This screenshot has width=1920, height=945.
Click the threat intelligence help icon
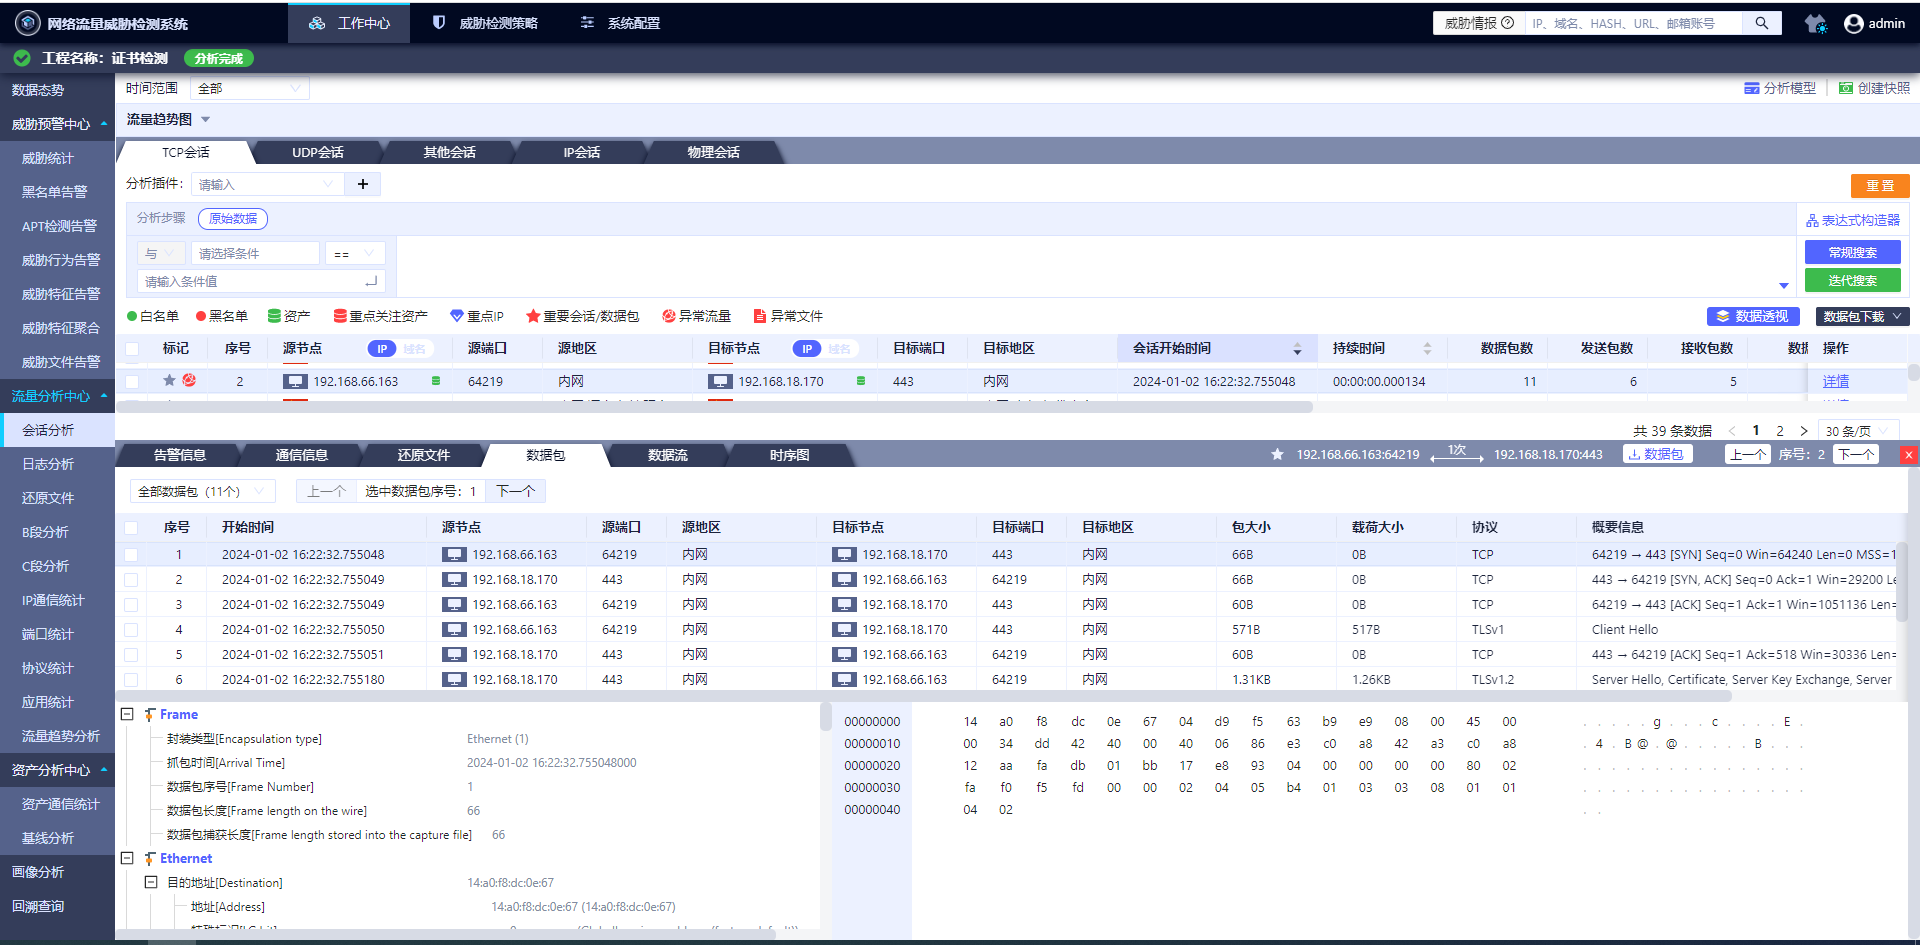tap(1508, 23)
